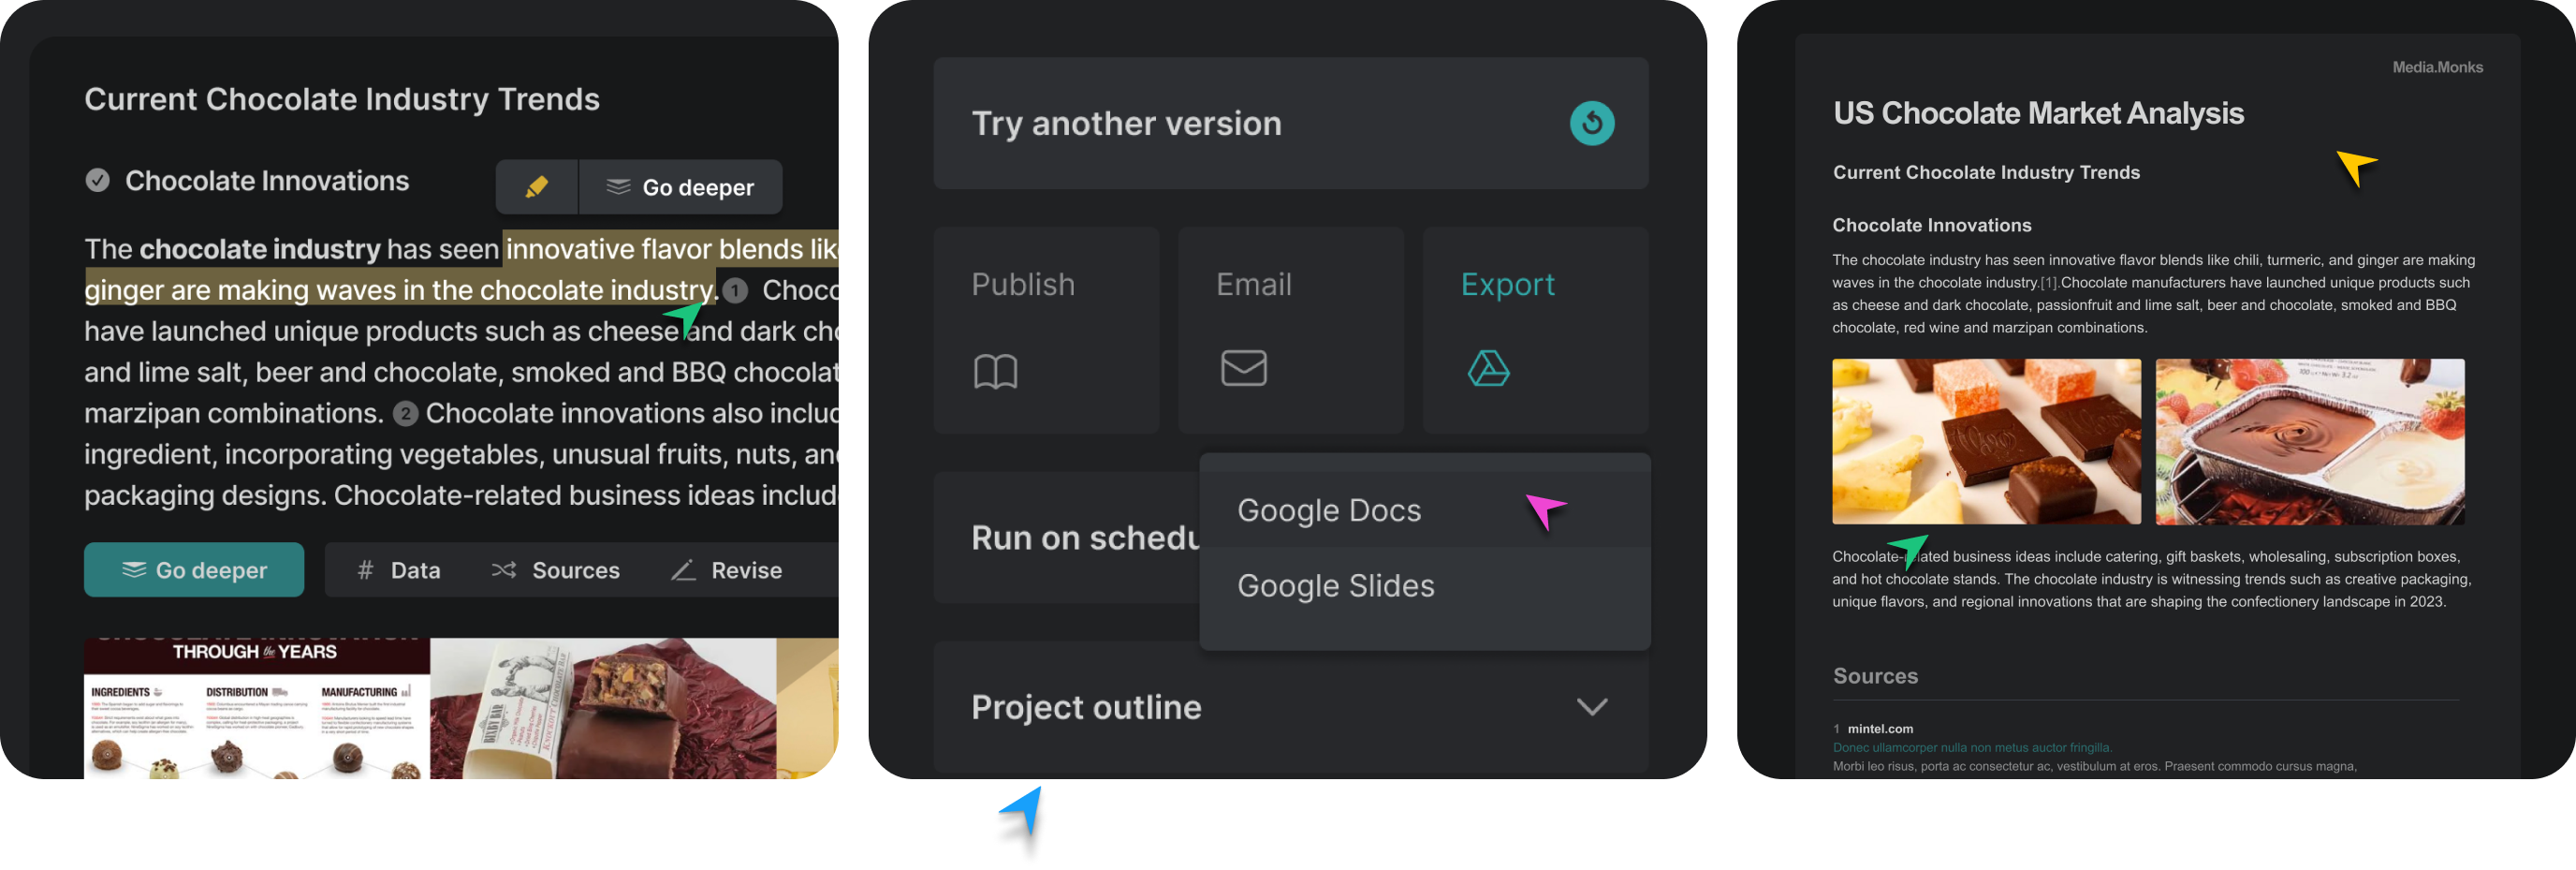Open the mintel.com source link text
Image resolution: width=2576 pixels, height=870 pixels.
tap(1880, 729)
